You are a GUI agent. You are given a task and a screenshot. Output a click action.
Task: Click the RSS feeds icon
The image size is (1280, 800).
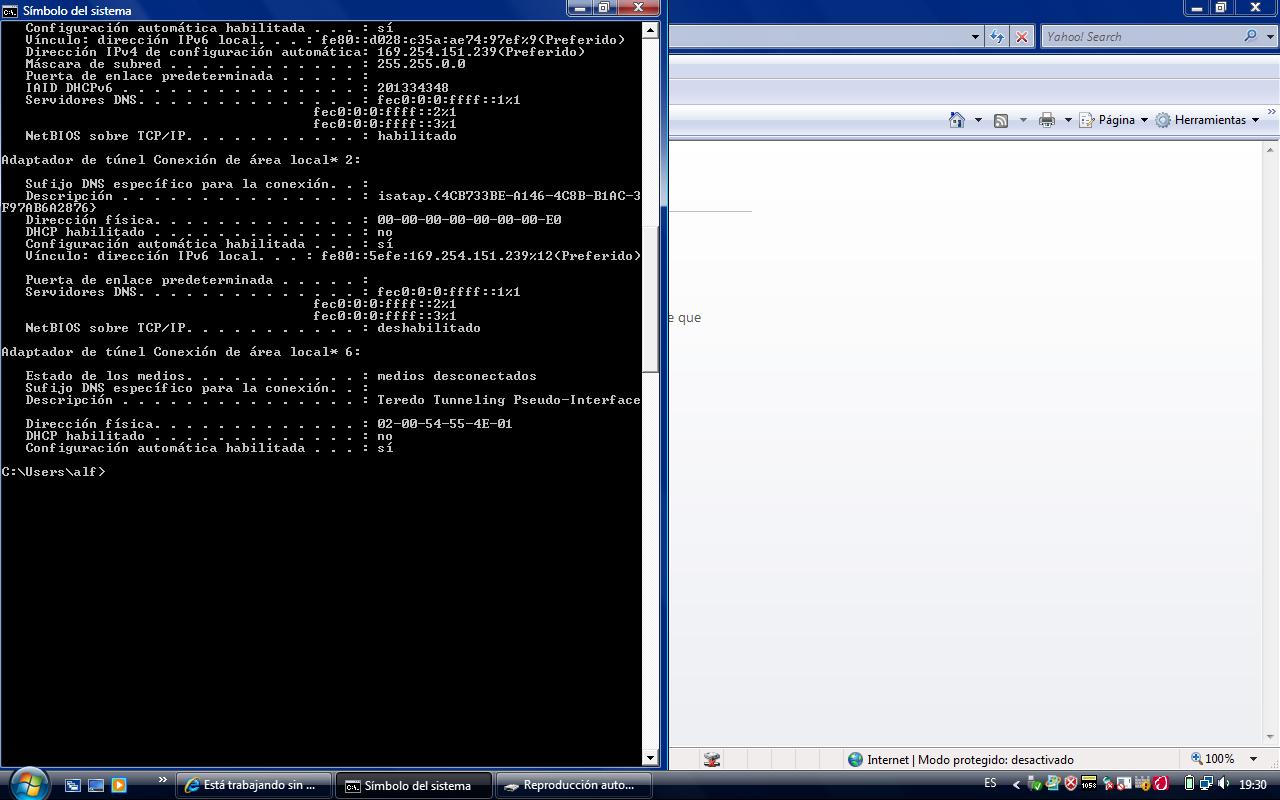click(x=1001, y=120)
